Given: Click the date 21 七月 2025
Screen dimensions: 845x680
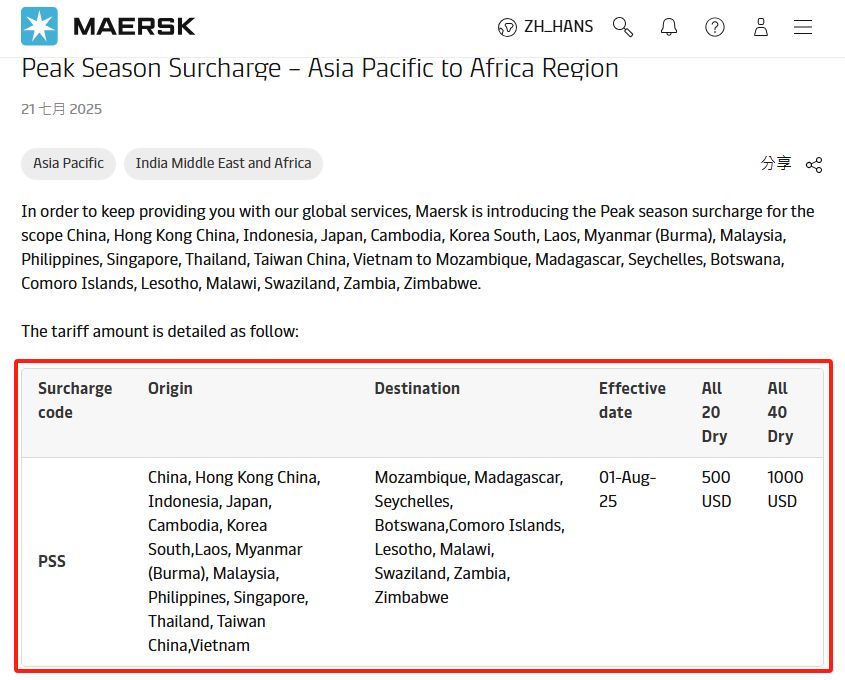Looking at the screenshot, I should (x=61, y=109).
